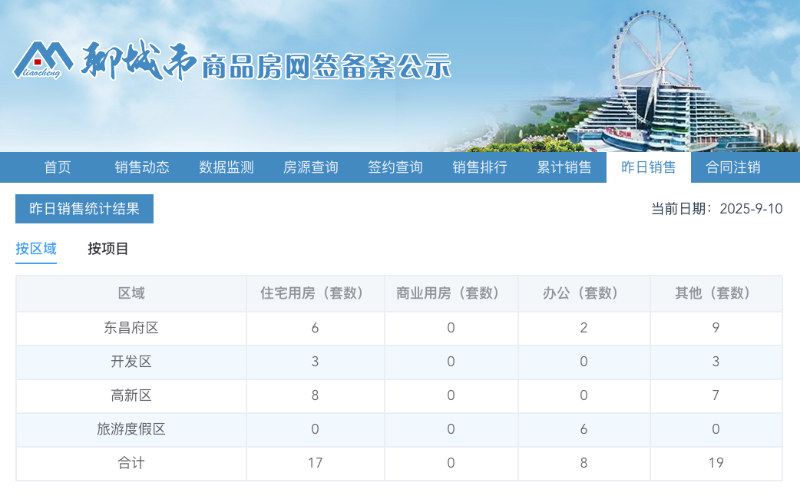Image resolution: width=800 pixels, height=496 pixels.
Task: Click the 东昌府区 row name
Action: tap(131, 328)
